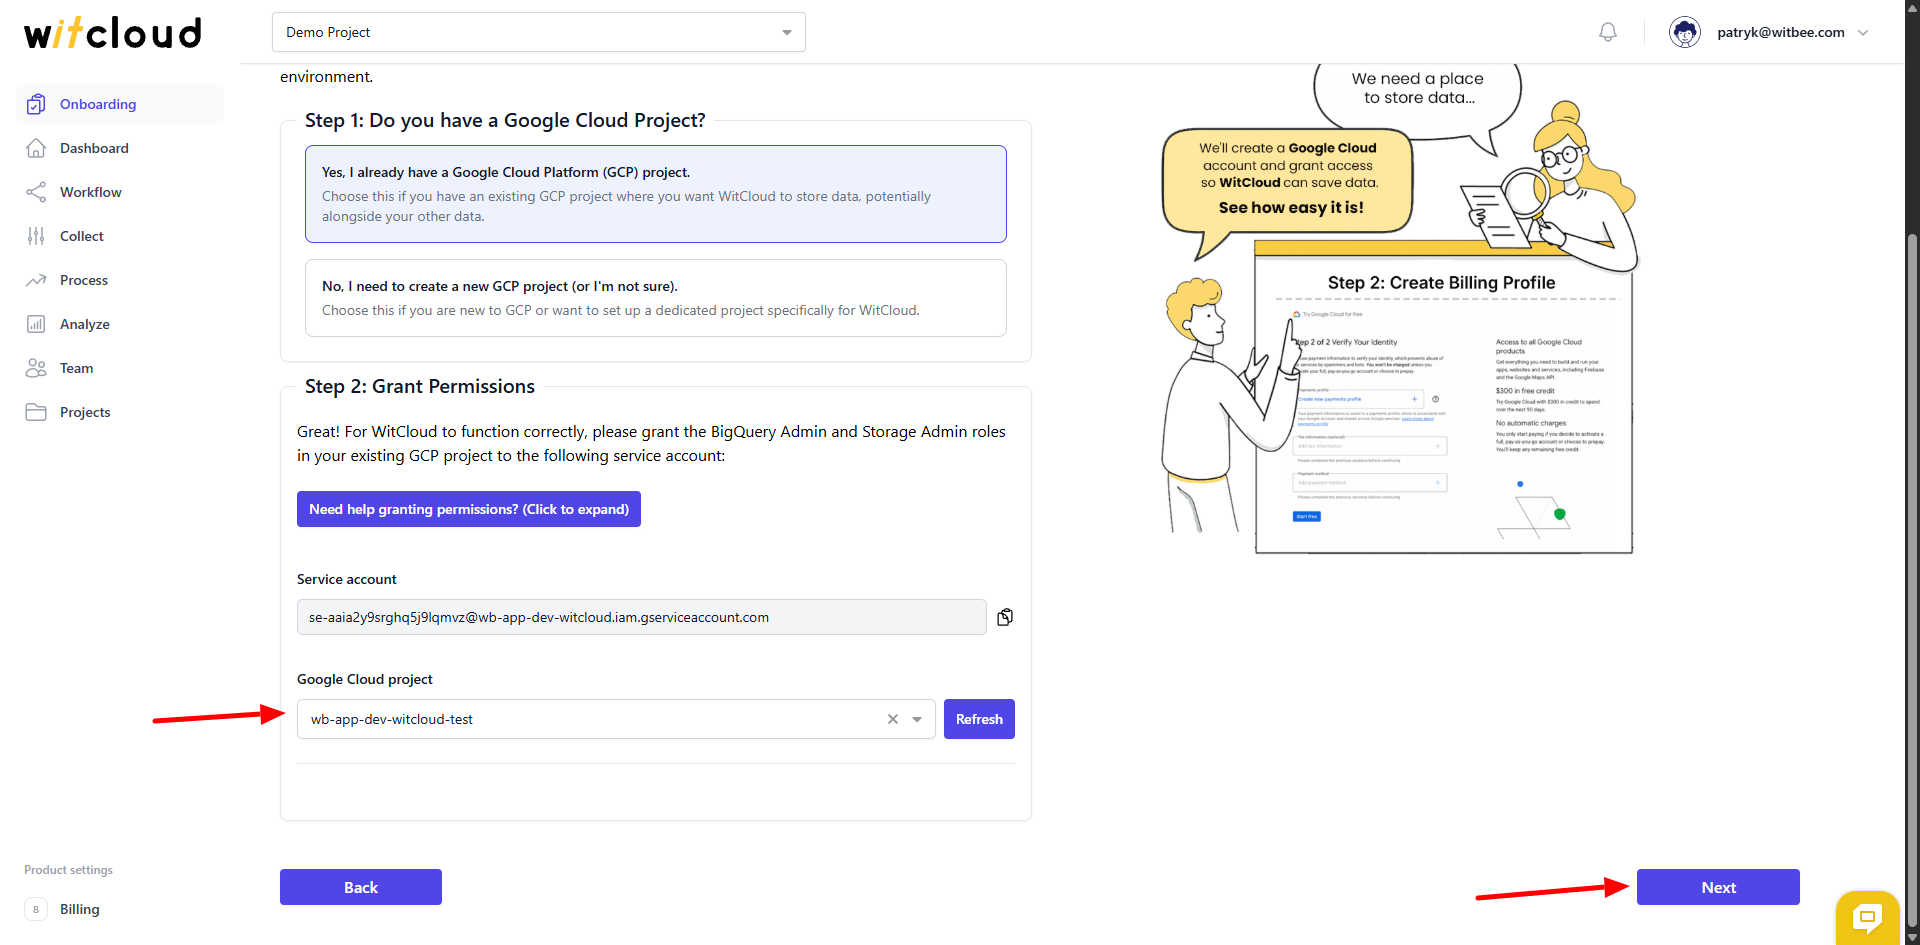Screen dimensions: 1920x945
Task: Expand the Google Cloud project dropdown arrow
Action: pyautogui.click(x=917, y=719)
